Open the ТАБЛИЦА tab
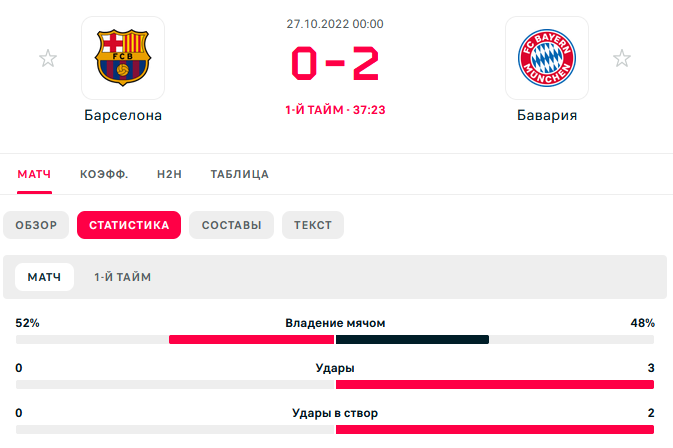Screen dimensions: 673x448 coord(239,174)
